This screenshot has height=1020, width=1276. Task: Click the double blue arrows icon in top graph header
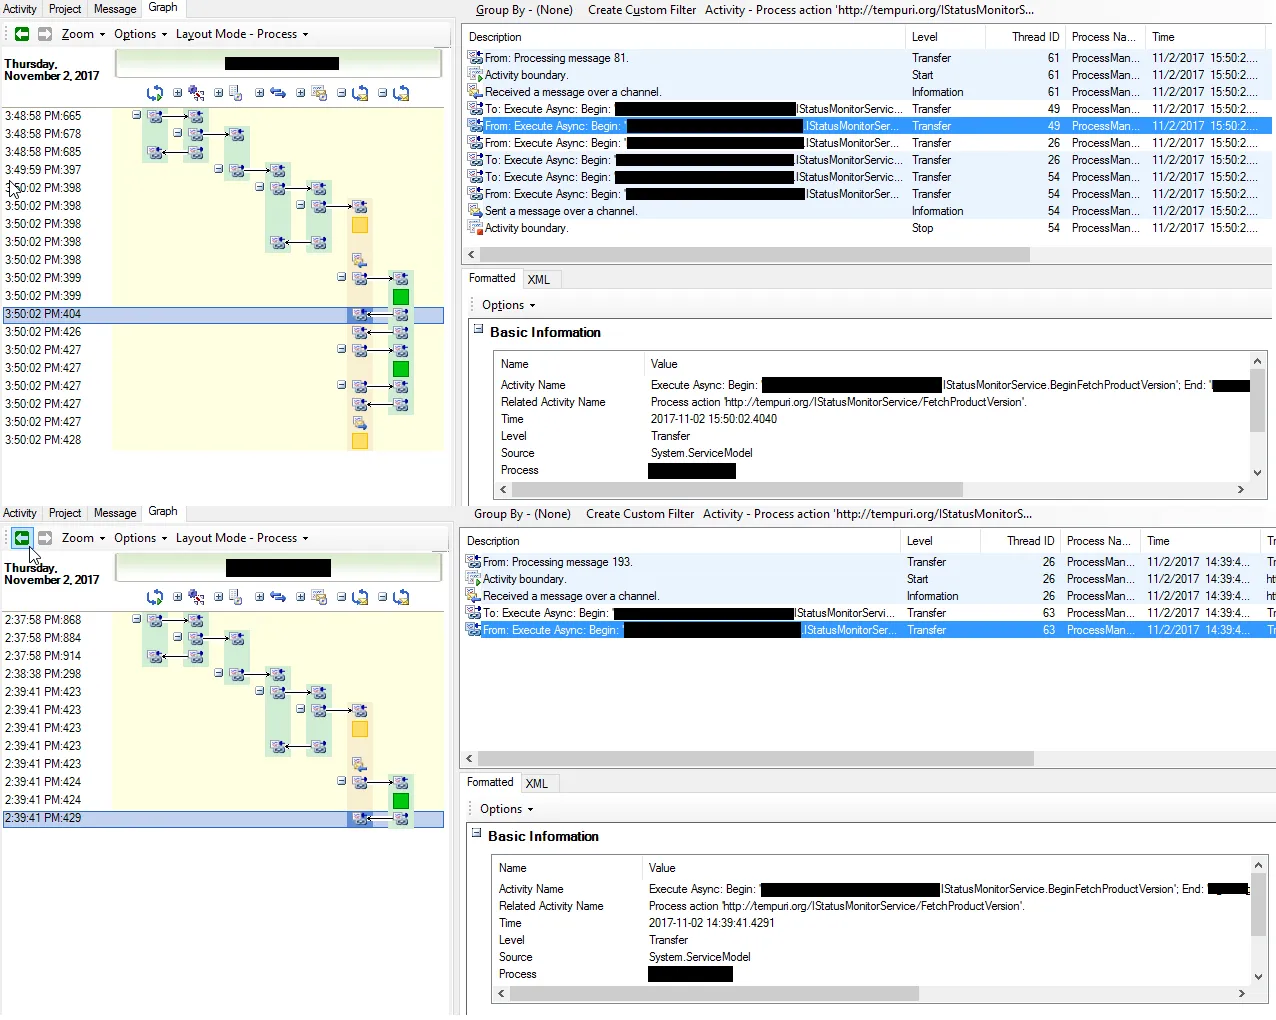click(278, 93)
